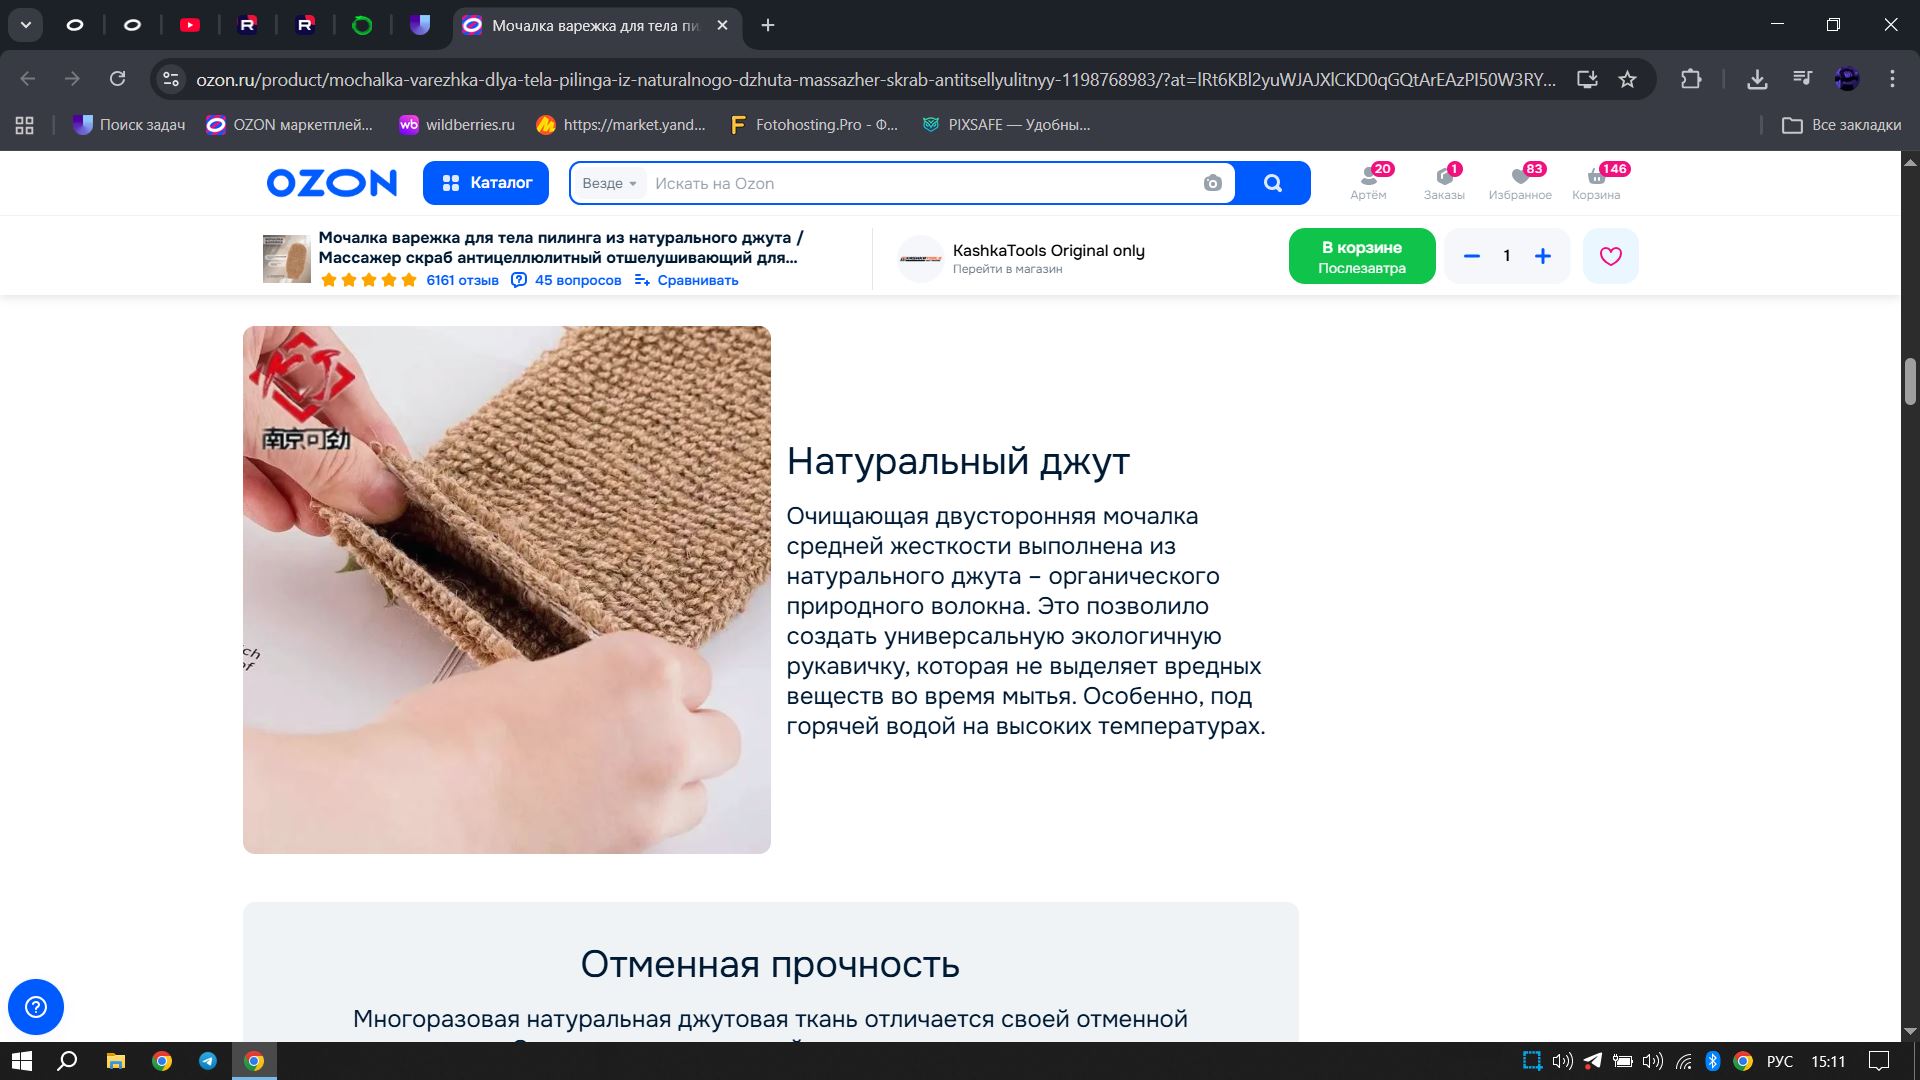The width and height of the screenshot is (1920, 1080).
Task: Expand the Везде search scope dropdown
Action: [609, 183]
